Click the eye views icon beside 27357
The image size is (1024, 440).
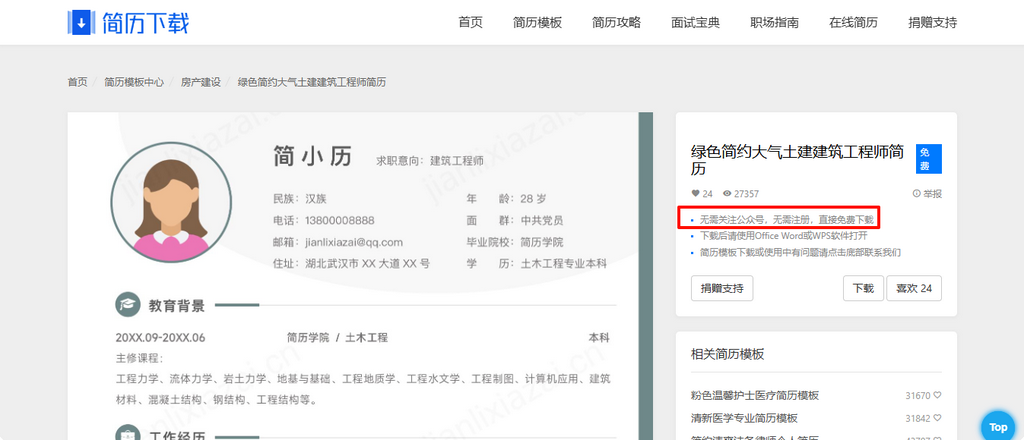click(x=728, y=194)
